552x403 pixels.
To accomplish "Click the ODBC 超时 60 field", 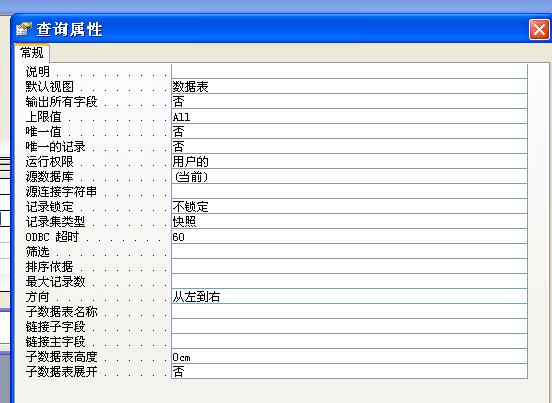I will tap(349, 237).
